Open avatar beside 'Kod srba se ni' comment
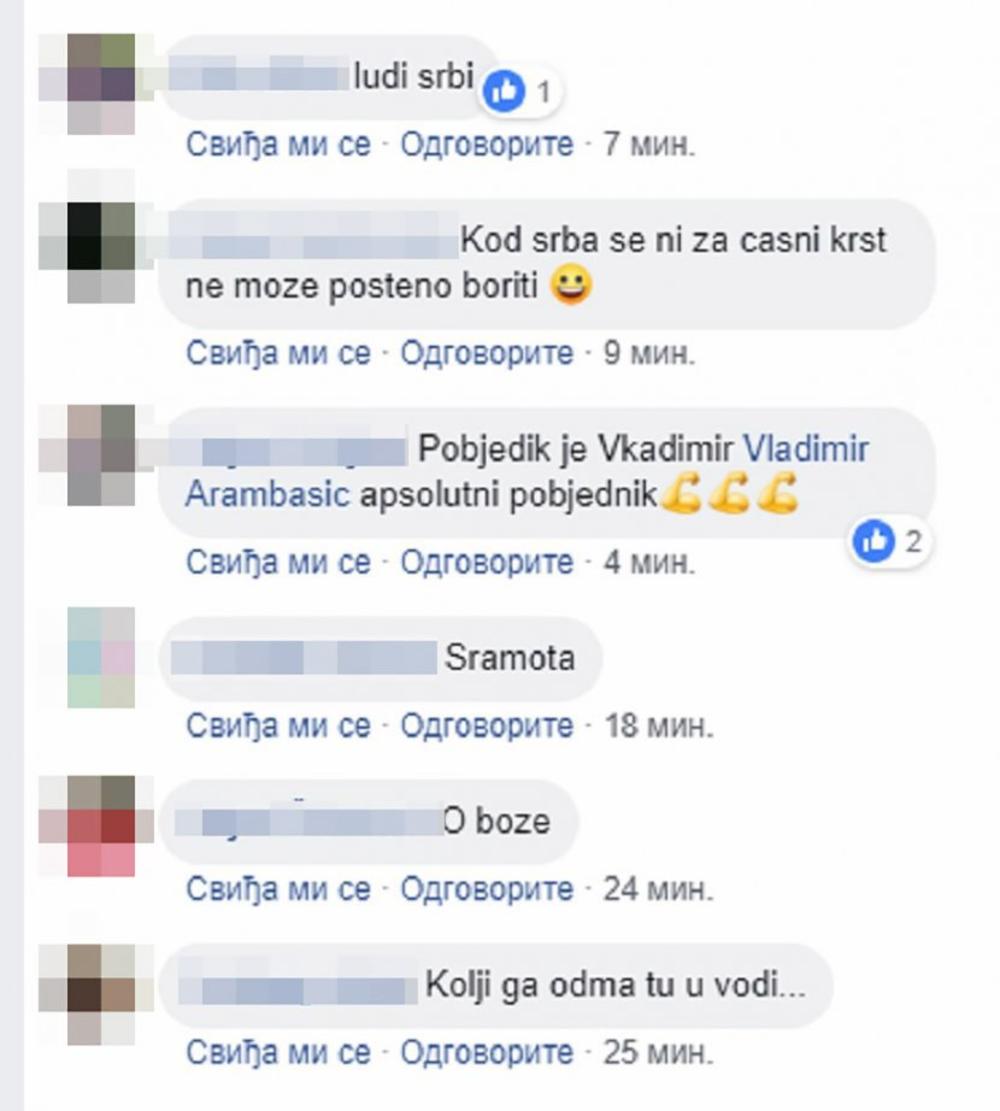The image size is (1000, 1111). (x=101, y=253)
